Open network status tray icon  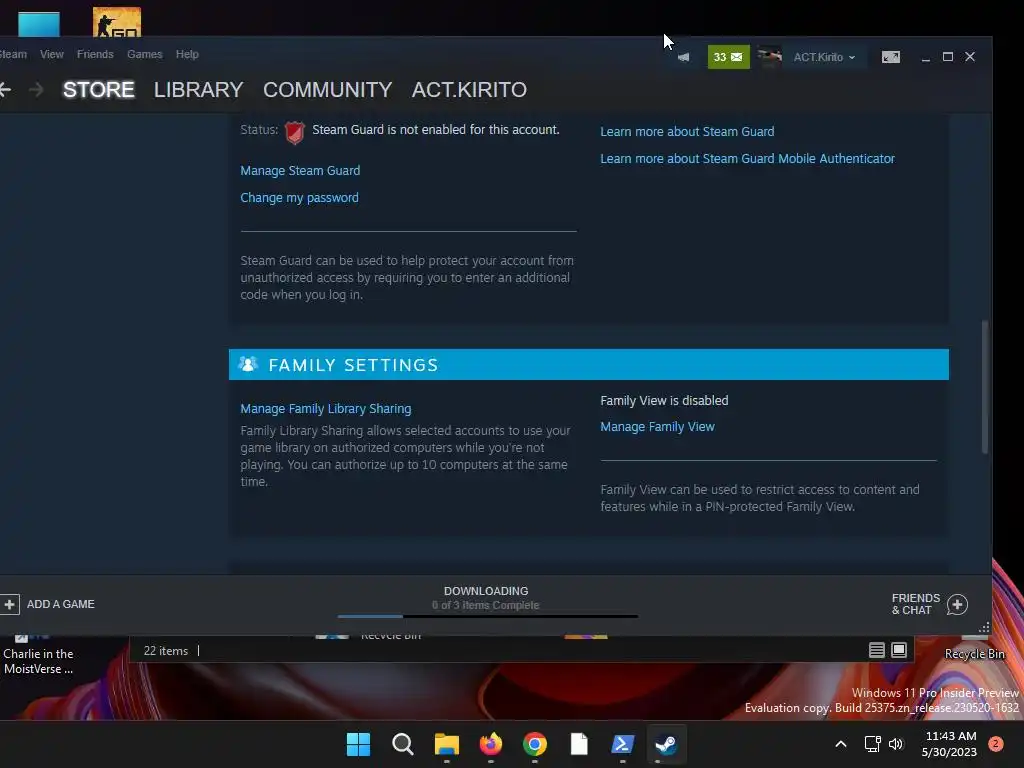(872, 744)
